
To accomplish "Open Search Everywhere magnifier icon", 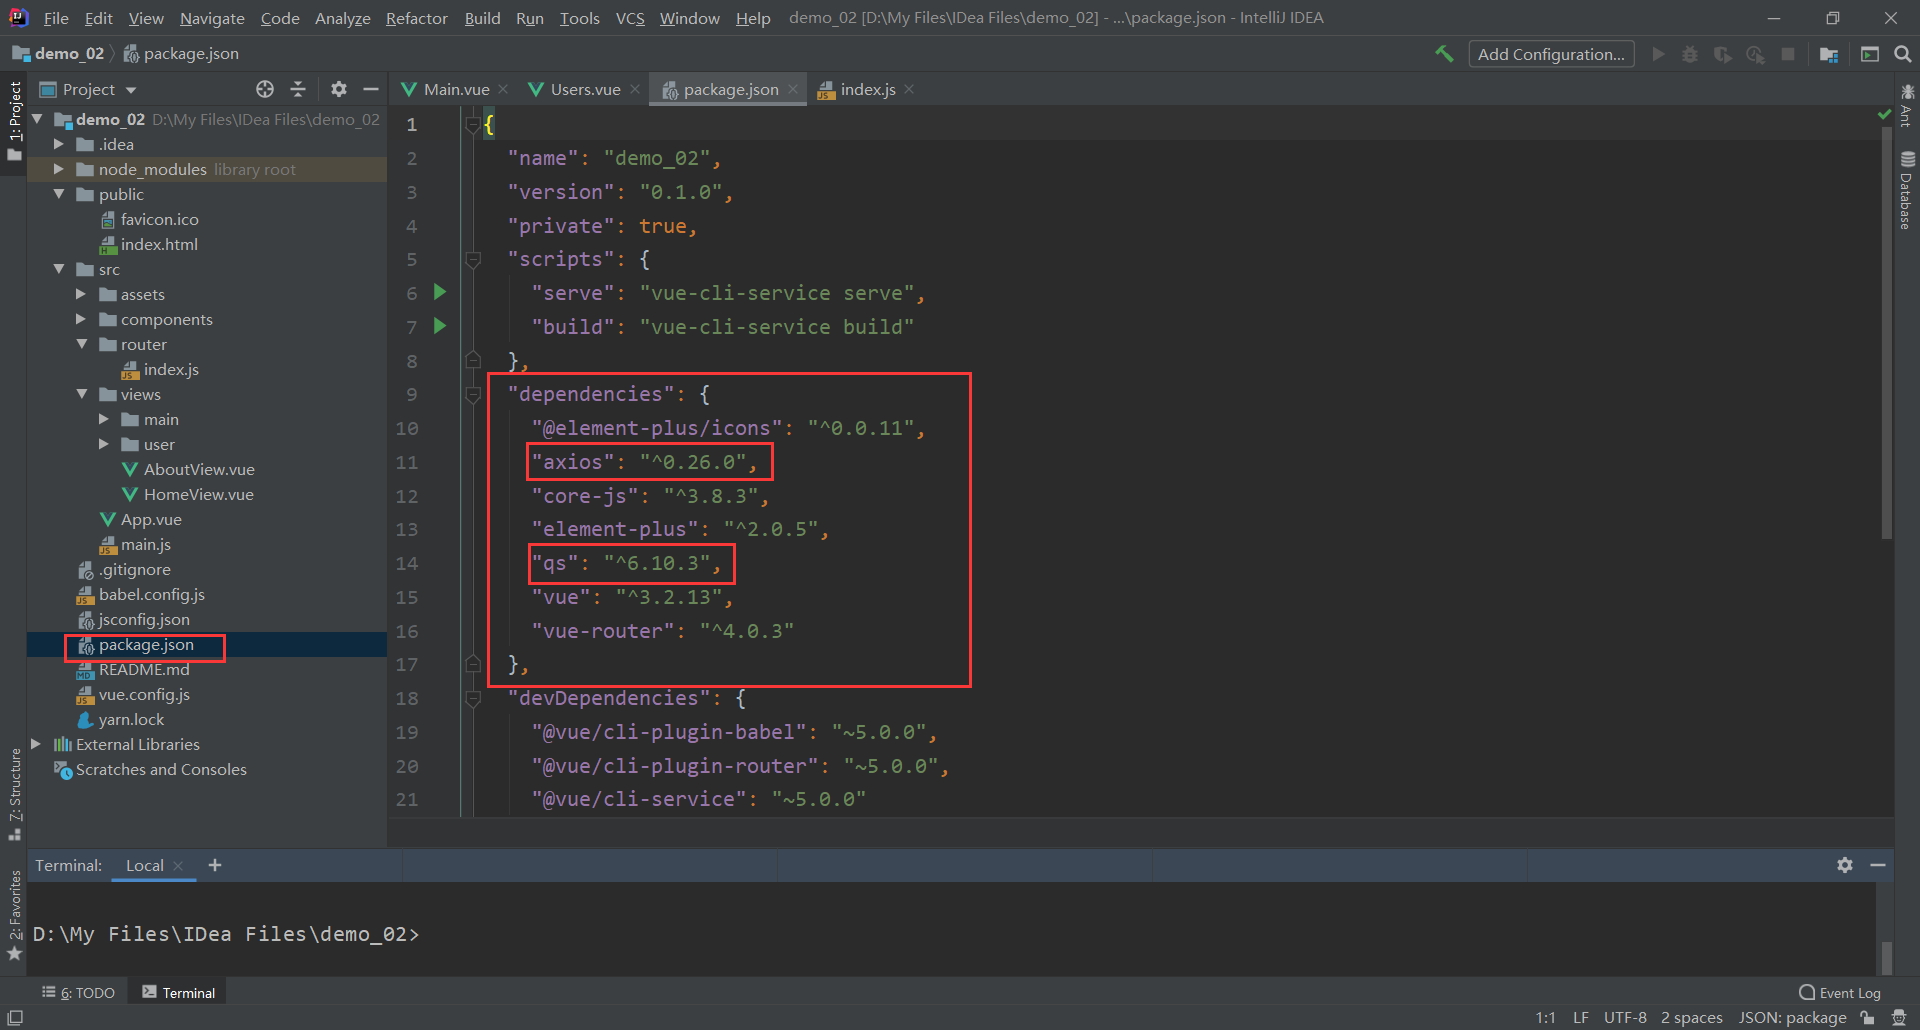I will [x=1903, y=54].
